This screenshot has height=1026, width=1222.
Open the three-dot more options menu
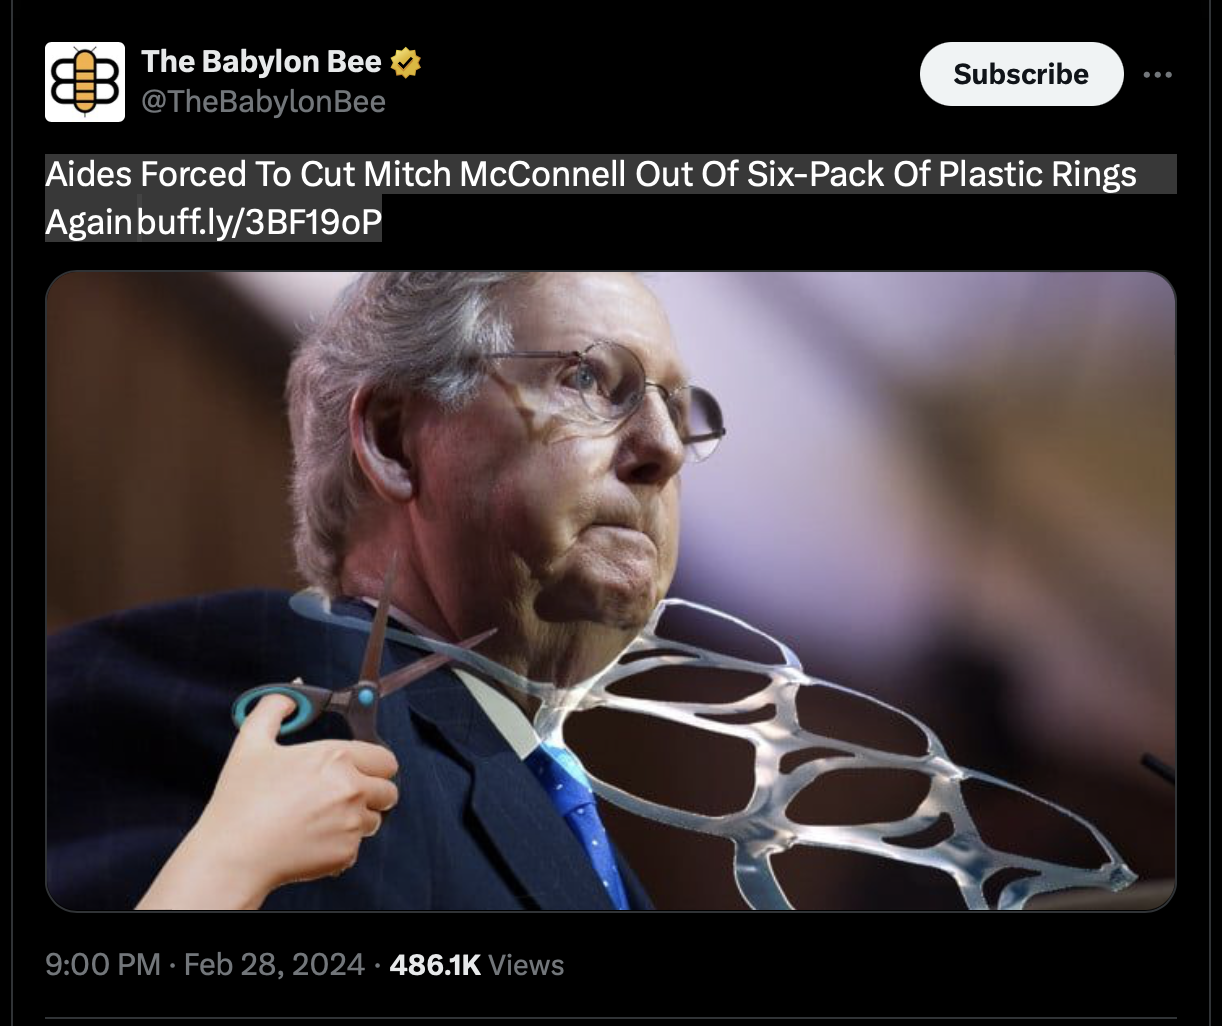point(1157,75)
